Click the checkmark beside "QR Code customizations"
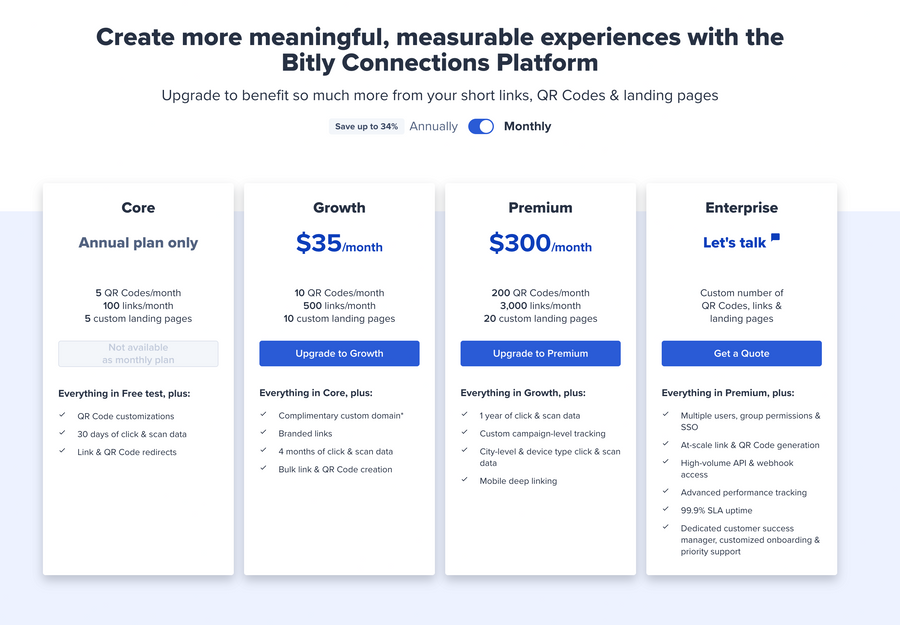Screen dimensions: 900x625 click(x=63, y=416)
